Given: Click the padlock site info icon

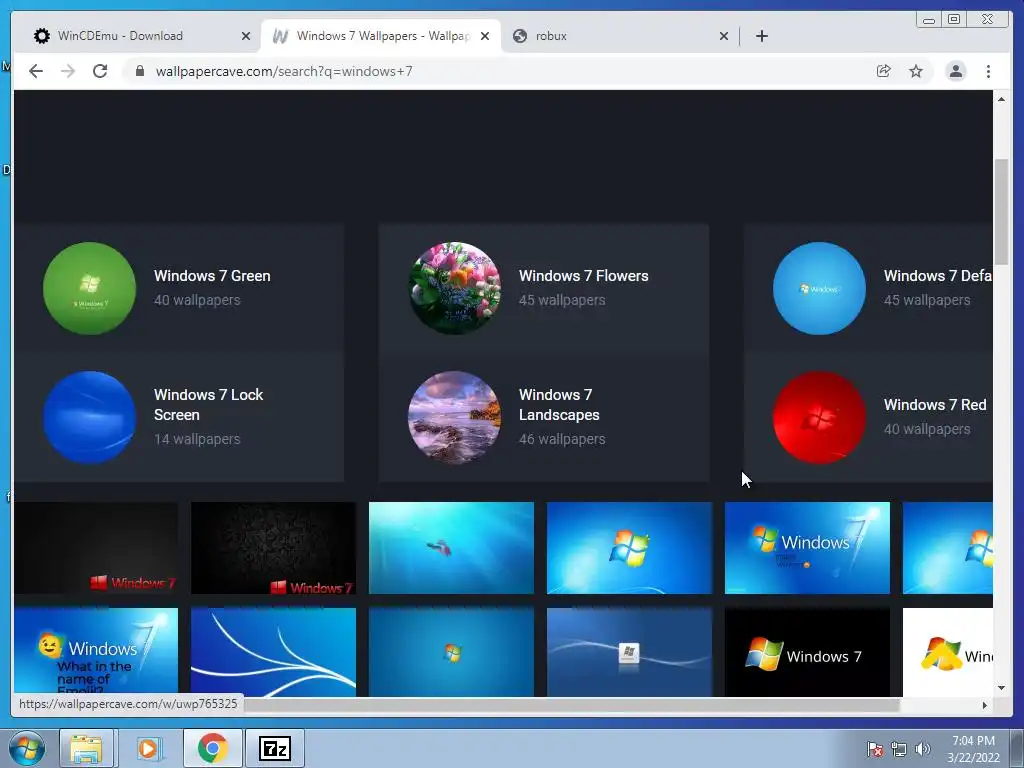Looking at the screenshot, I should [140, 71].
